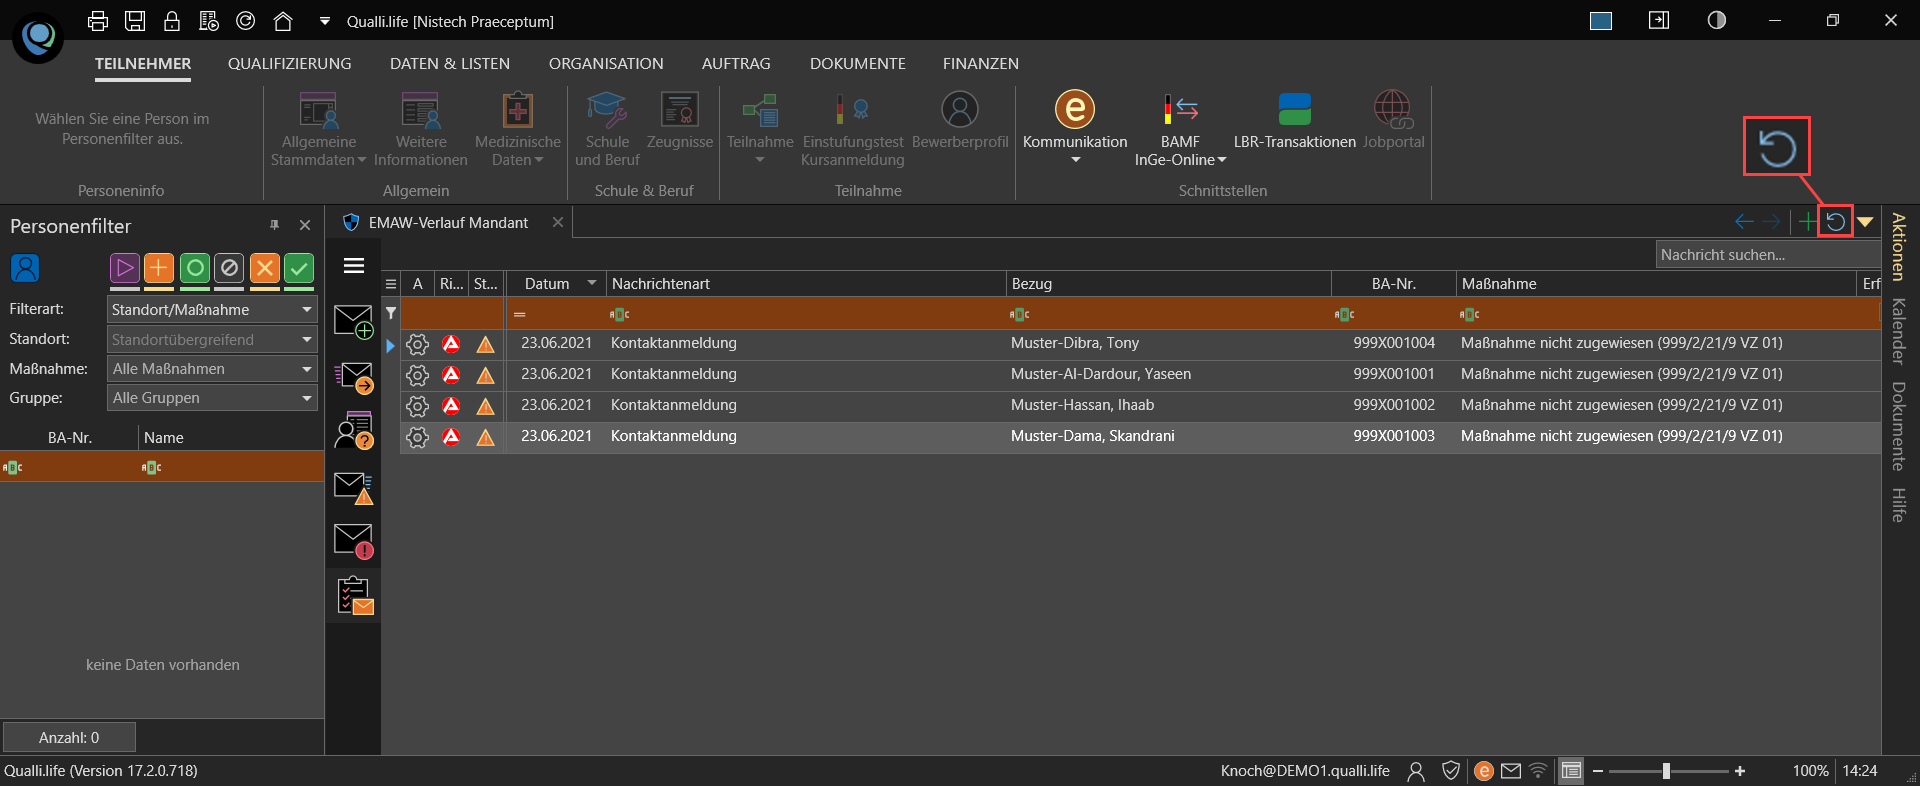Click the back arrow navigation icon
The width and height of the screenshot is (1920, 786).
click(x=1744, y=222)
